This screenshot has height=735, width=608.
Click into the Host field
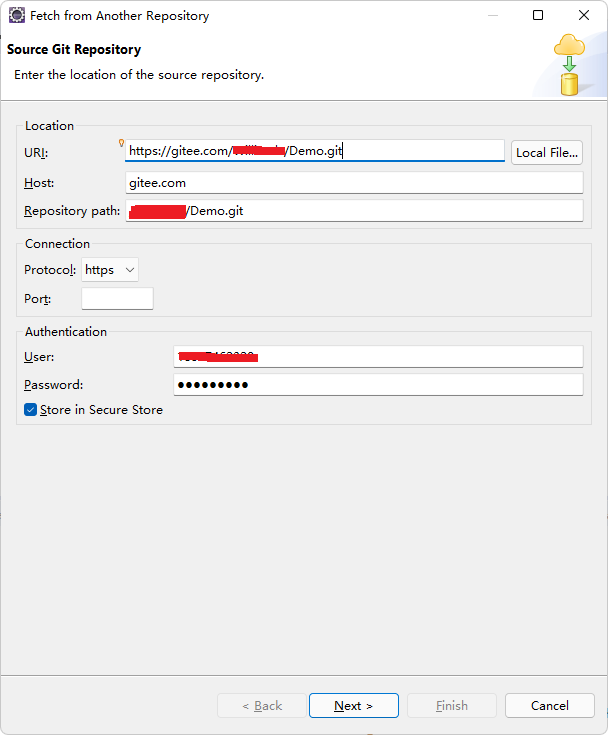pyautogui.click(x=354, y=182)
